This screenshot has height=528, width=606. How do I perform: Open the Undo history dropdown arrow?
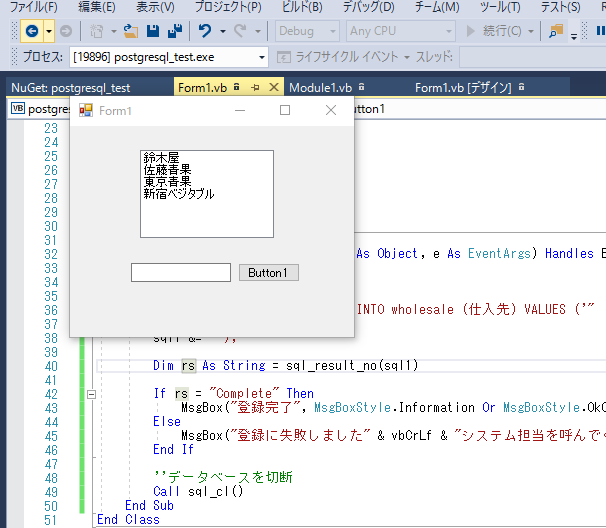[x=222, y=31]
